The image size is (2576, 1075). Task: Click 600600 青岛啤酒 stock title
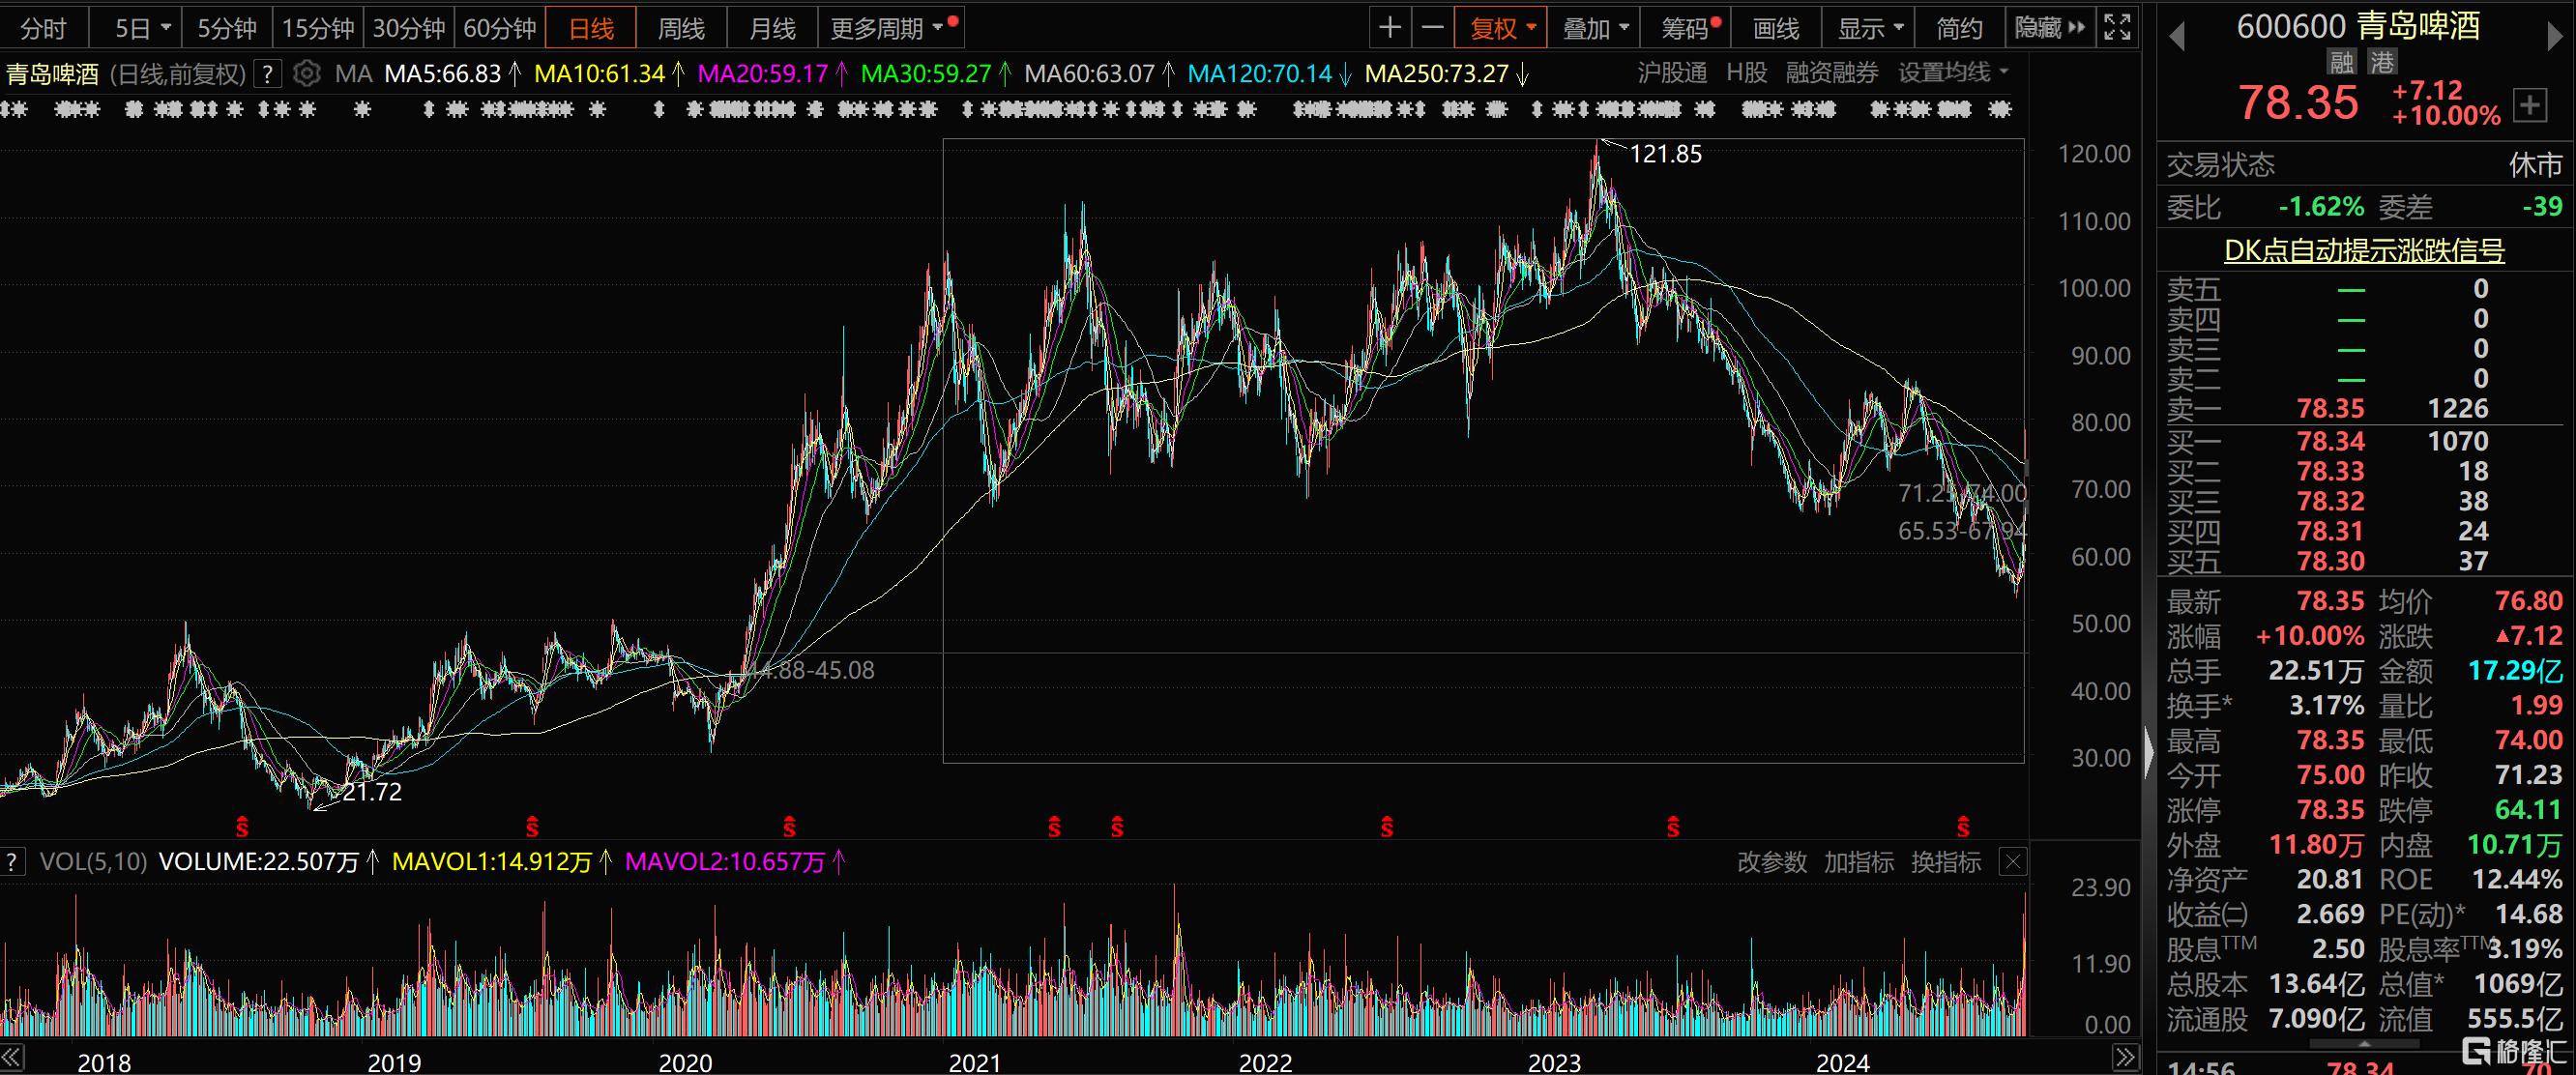[2358, 26]
